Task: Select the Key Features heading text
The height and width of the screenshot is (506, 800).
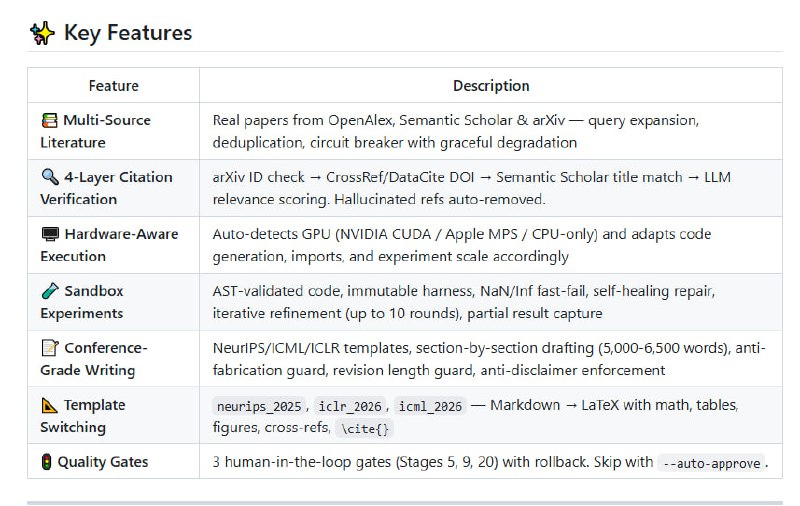Action: (x=127, y=33)
